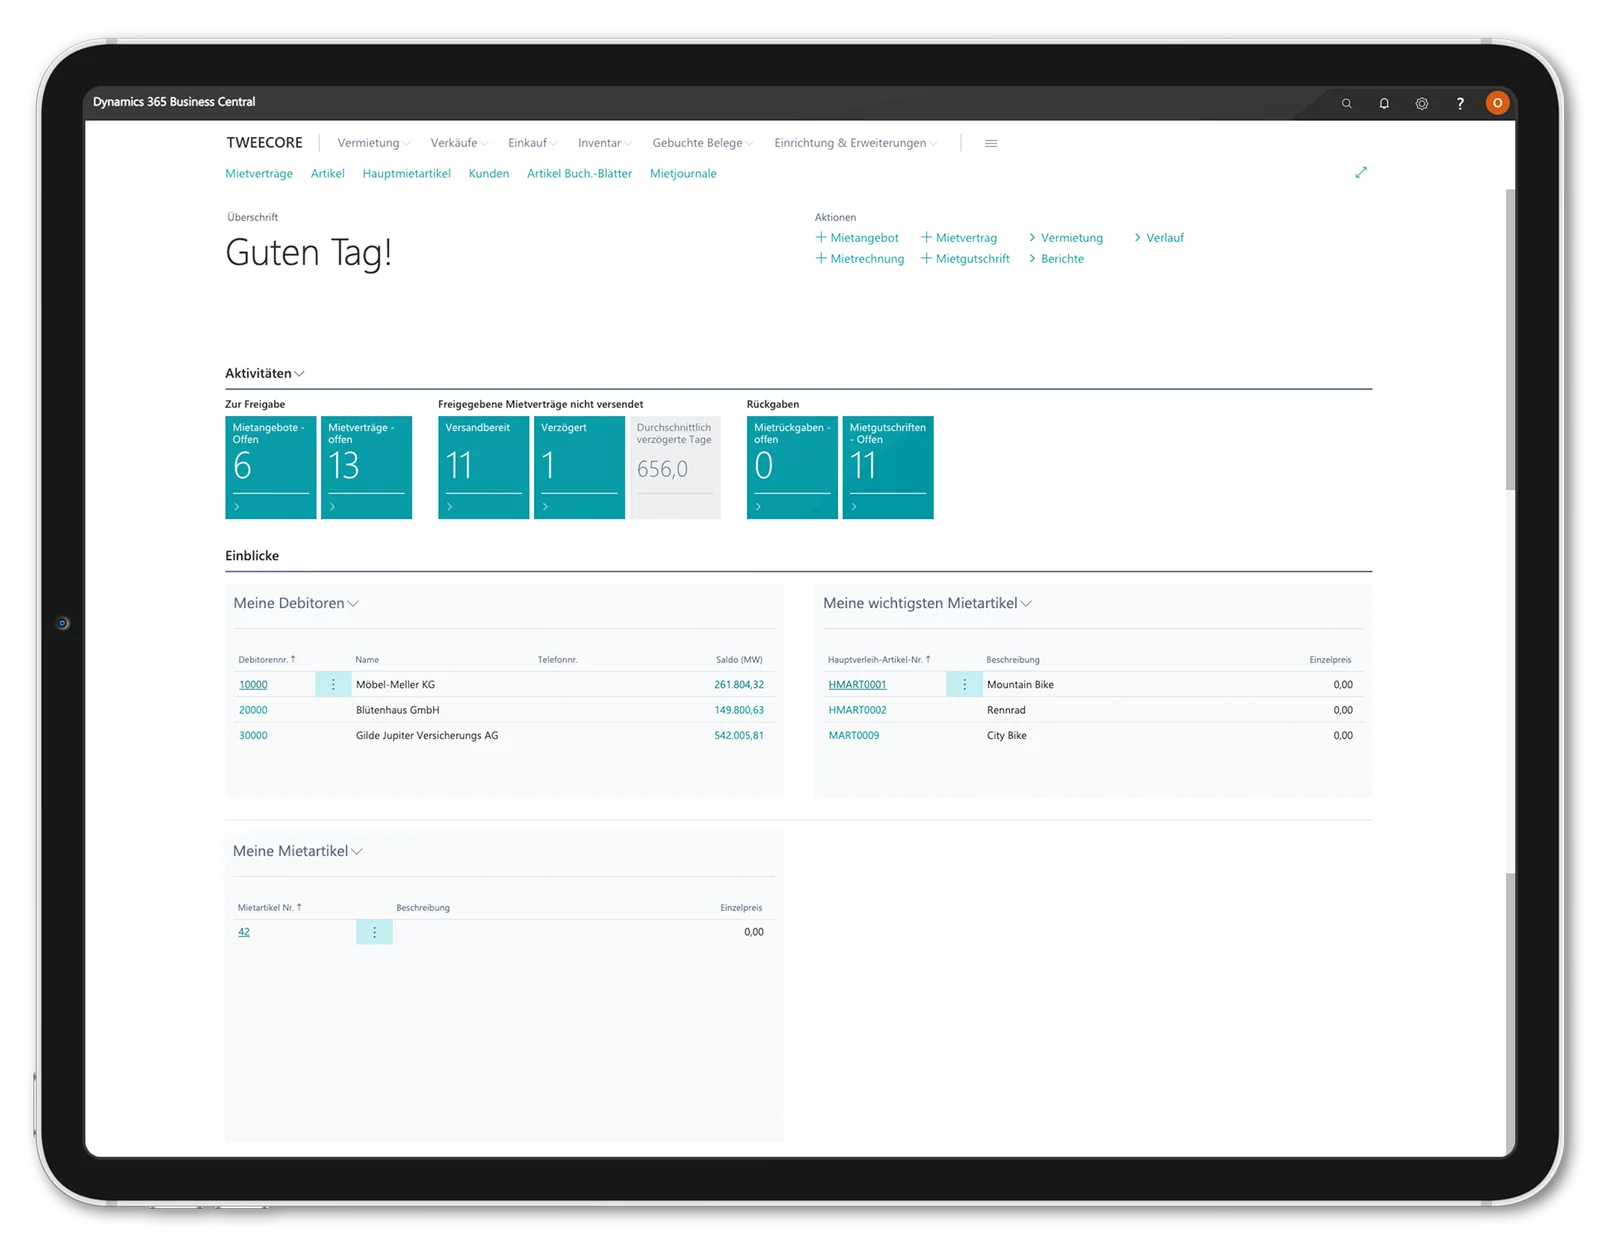This screenshot has height=1246, width=1600.
Task: Go to Mietverträge link
Action: tap(259, 174)
